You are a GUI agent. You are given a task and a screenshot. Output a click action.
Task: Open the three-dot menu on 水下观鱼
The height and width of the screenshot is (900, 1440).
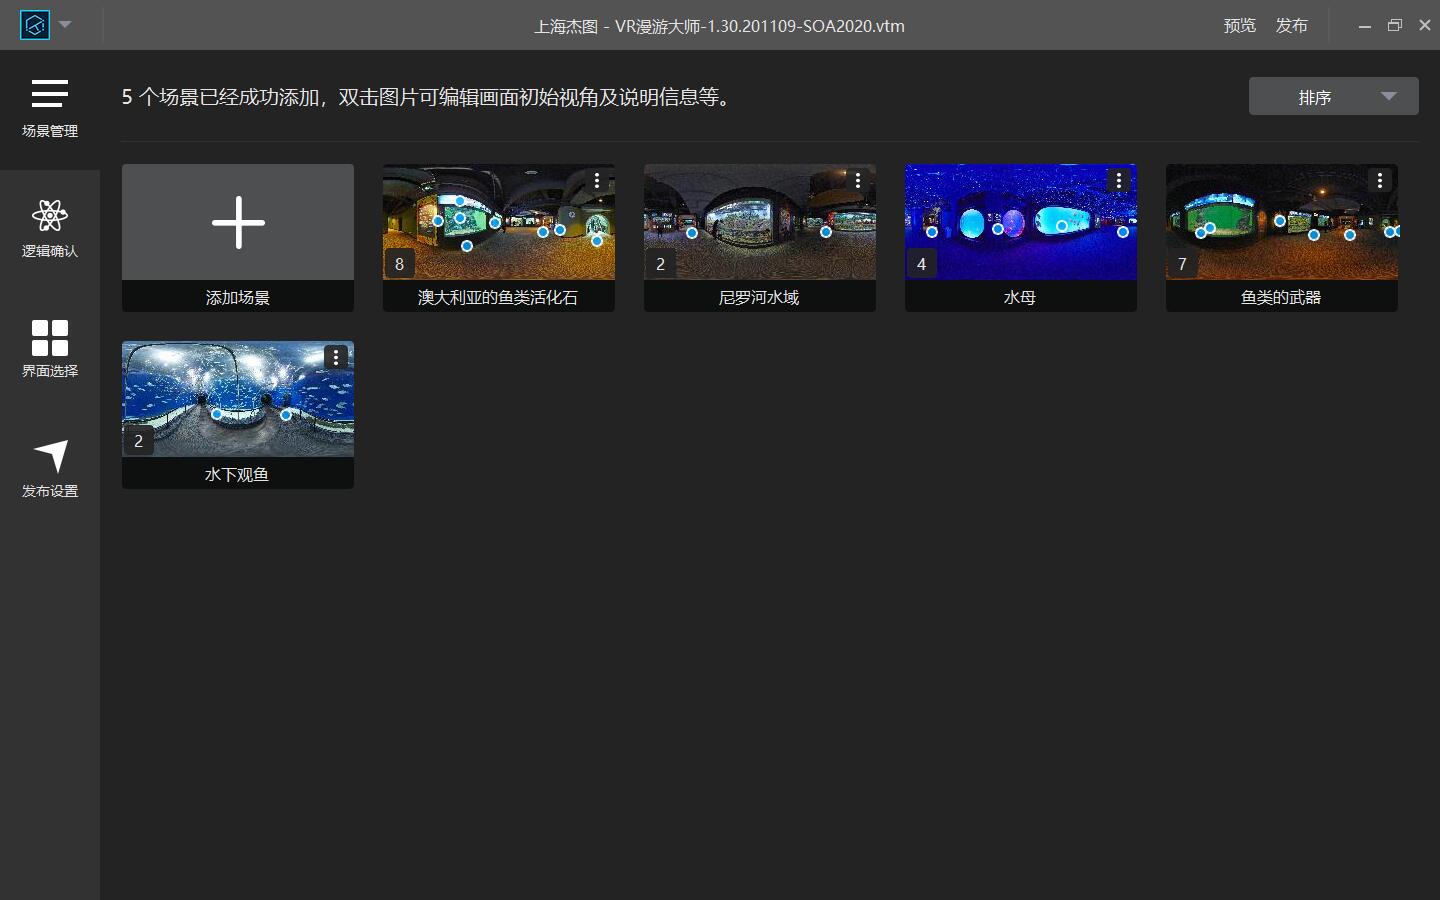click(336, 357)
